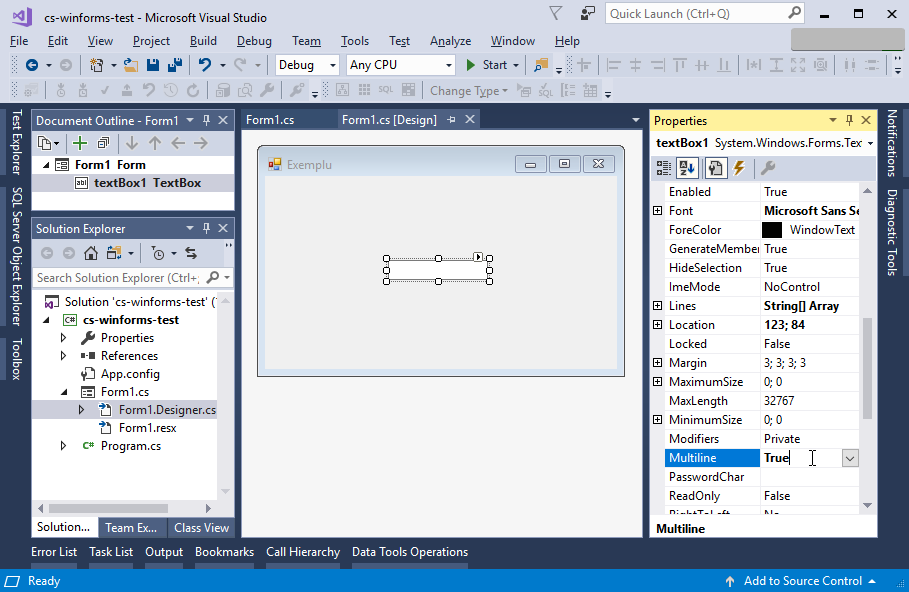
Task: Click the move down arrow in Document Outline
Action: click(x=132, y=143)
